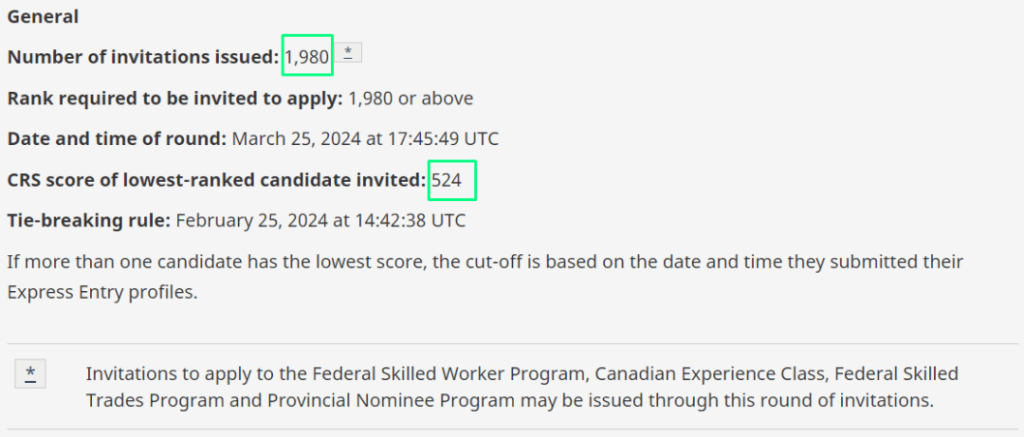Select the highlighted 1,980 invitations value
The width and height of the screenshot is (1024, 437).
307,58
